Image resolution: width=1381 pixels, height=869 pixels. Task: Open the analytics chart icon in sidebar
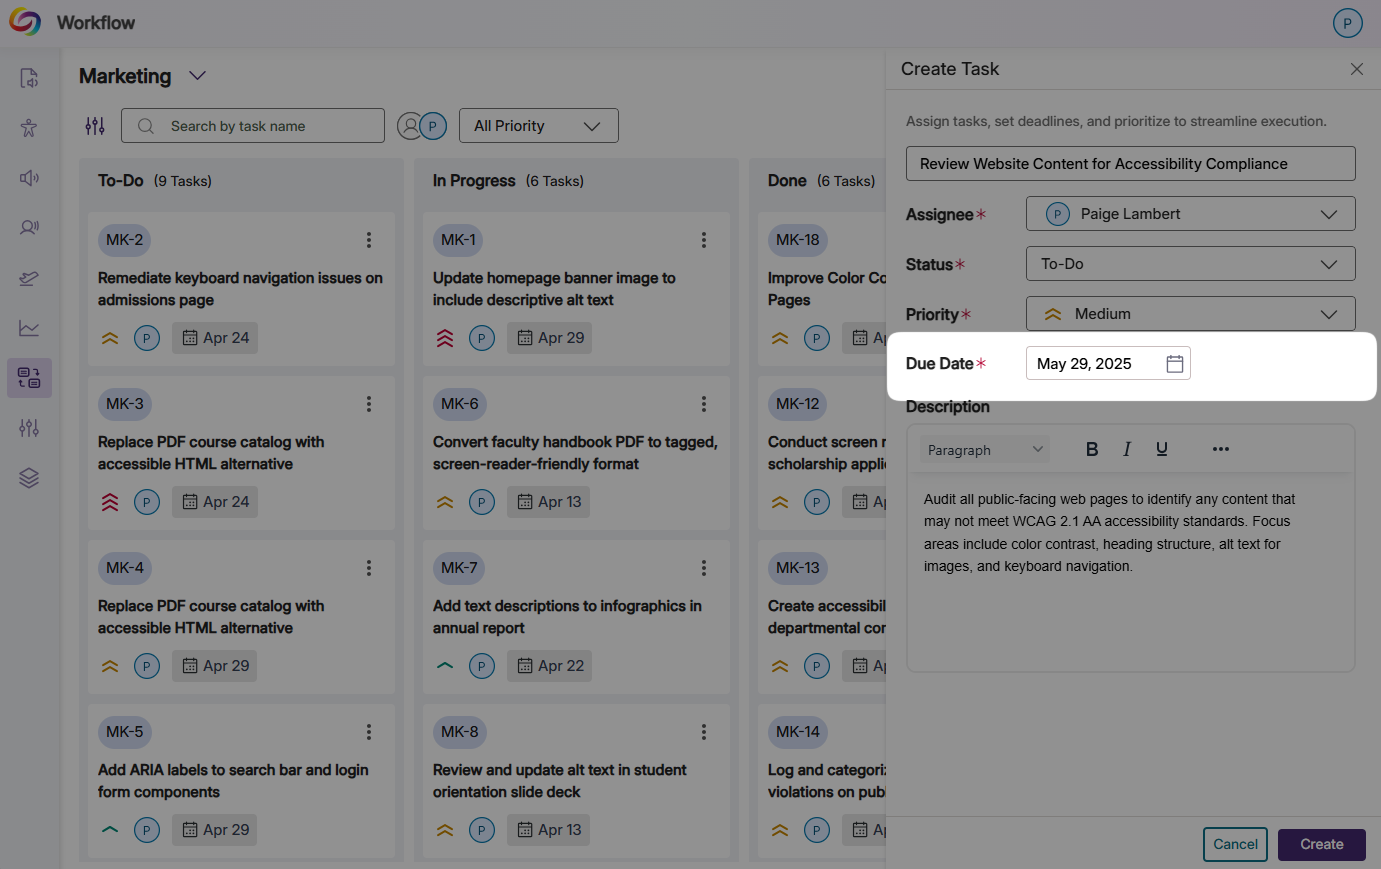[x=29, y=328]
